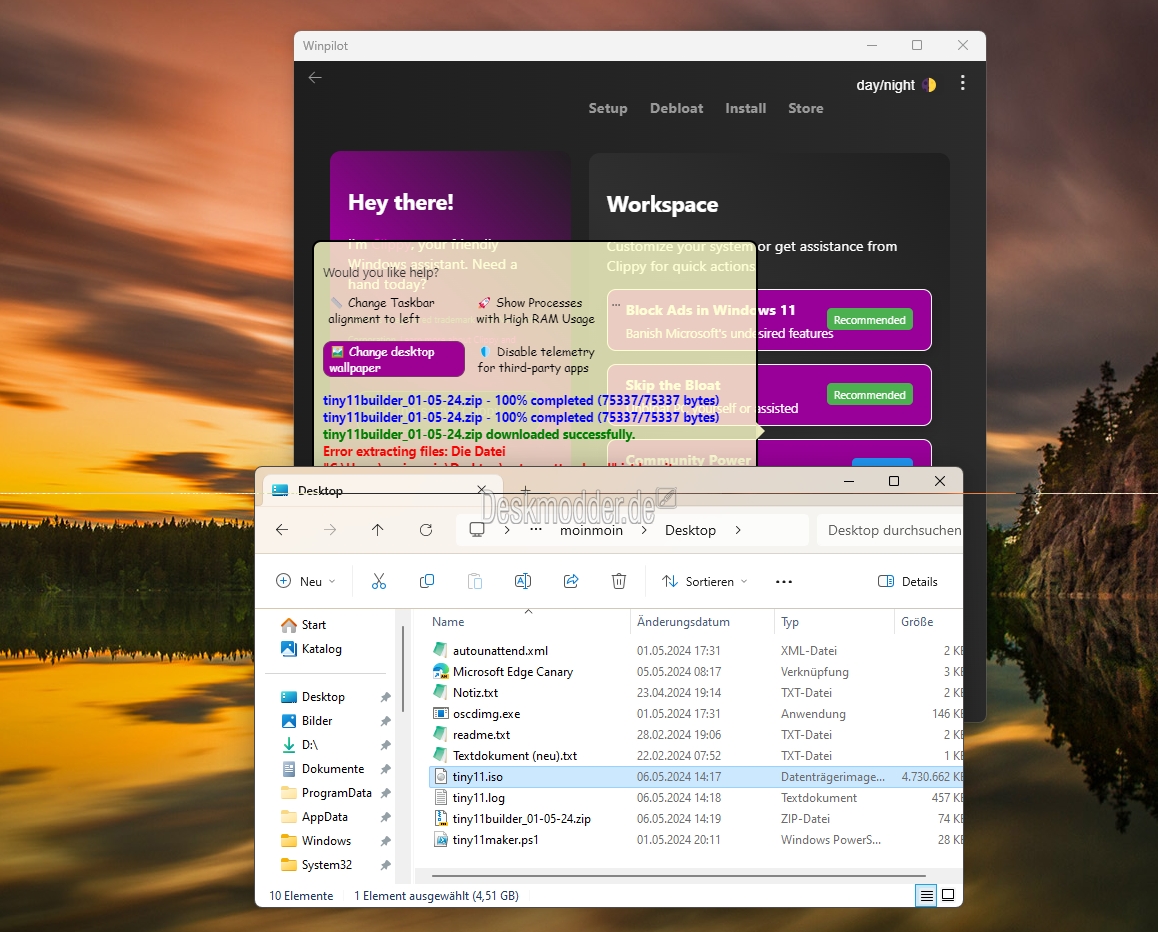Click the Copy icon in Explorer toolbar
This screenshot has height=932, width=1158.
tap(427, 581)
